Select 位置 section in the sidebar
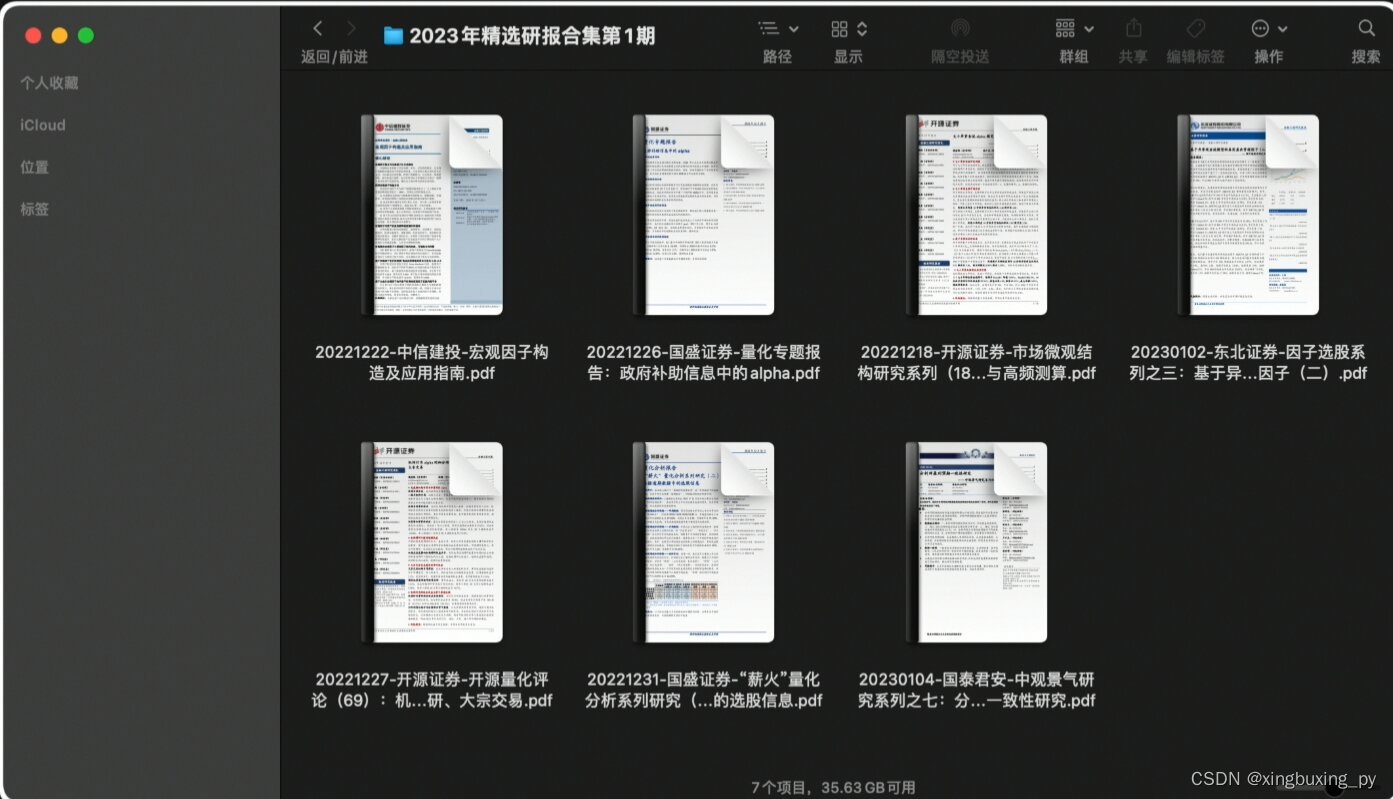Viewport: 1393px width, 799px height. 35,167
